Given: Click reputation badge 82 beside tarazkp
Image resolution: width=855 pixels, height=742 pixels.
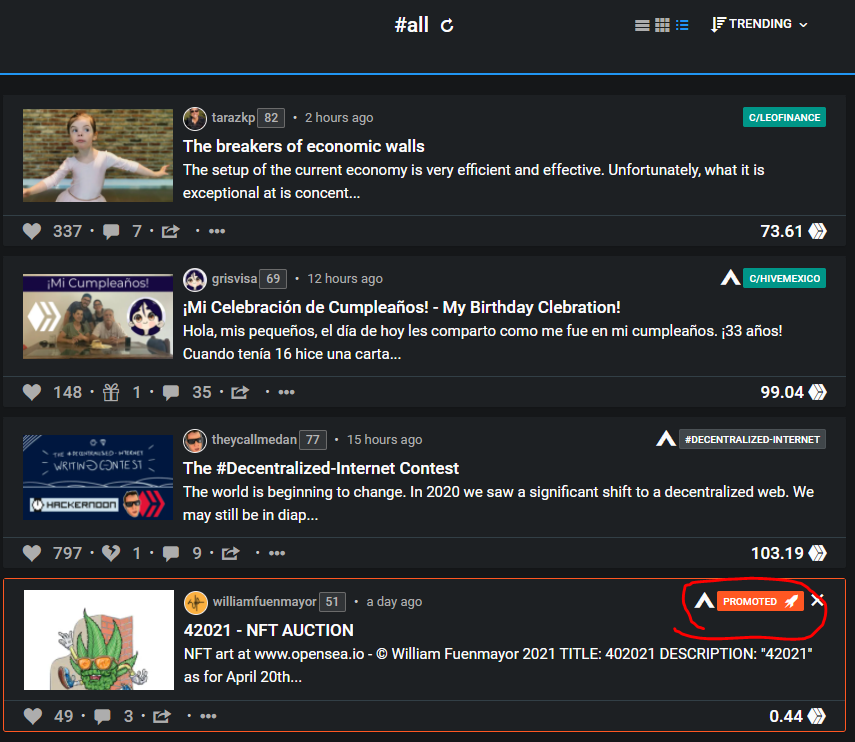Looking at the screenshot, I should pos(271,118).
